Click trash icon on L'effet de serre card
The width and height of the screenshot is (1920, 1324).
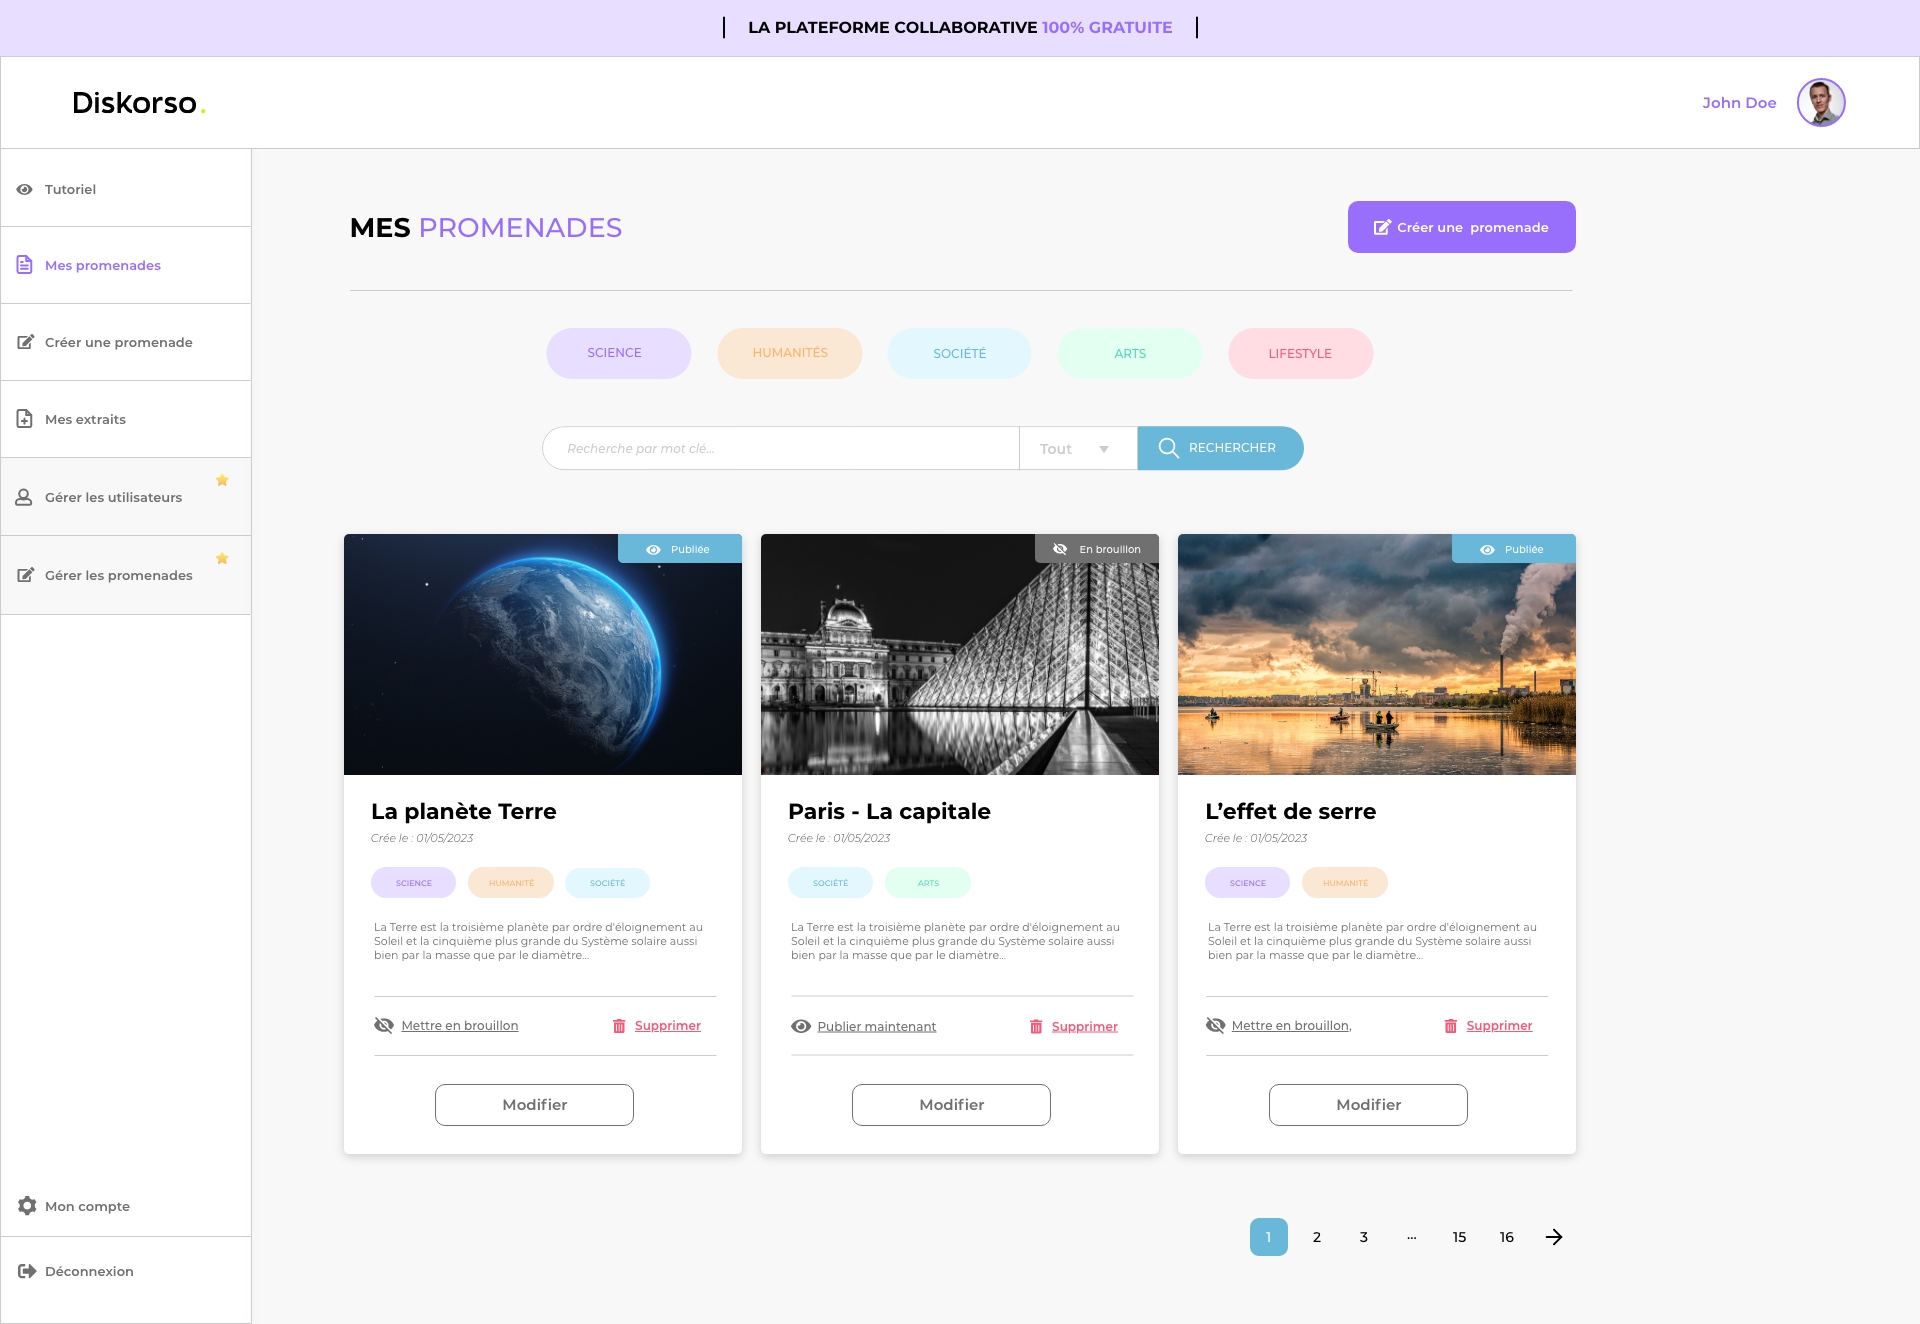pyautogui.click(x=1451, y=1026)
